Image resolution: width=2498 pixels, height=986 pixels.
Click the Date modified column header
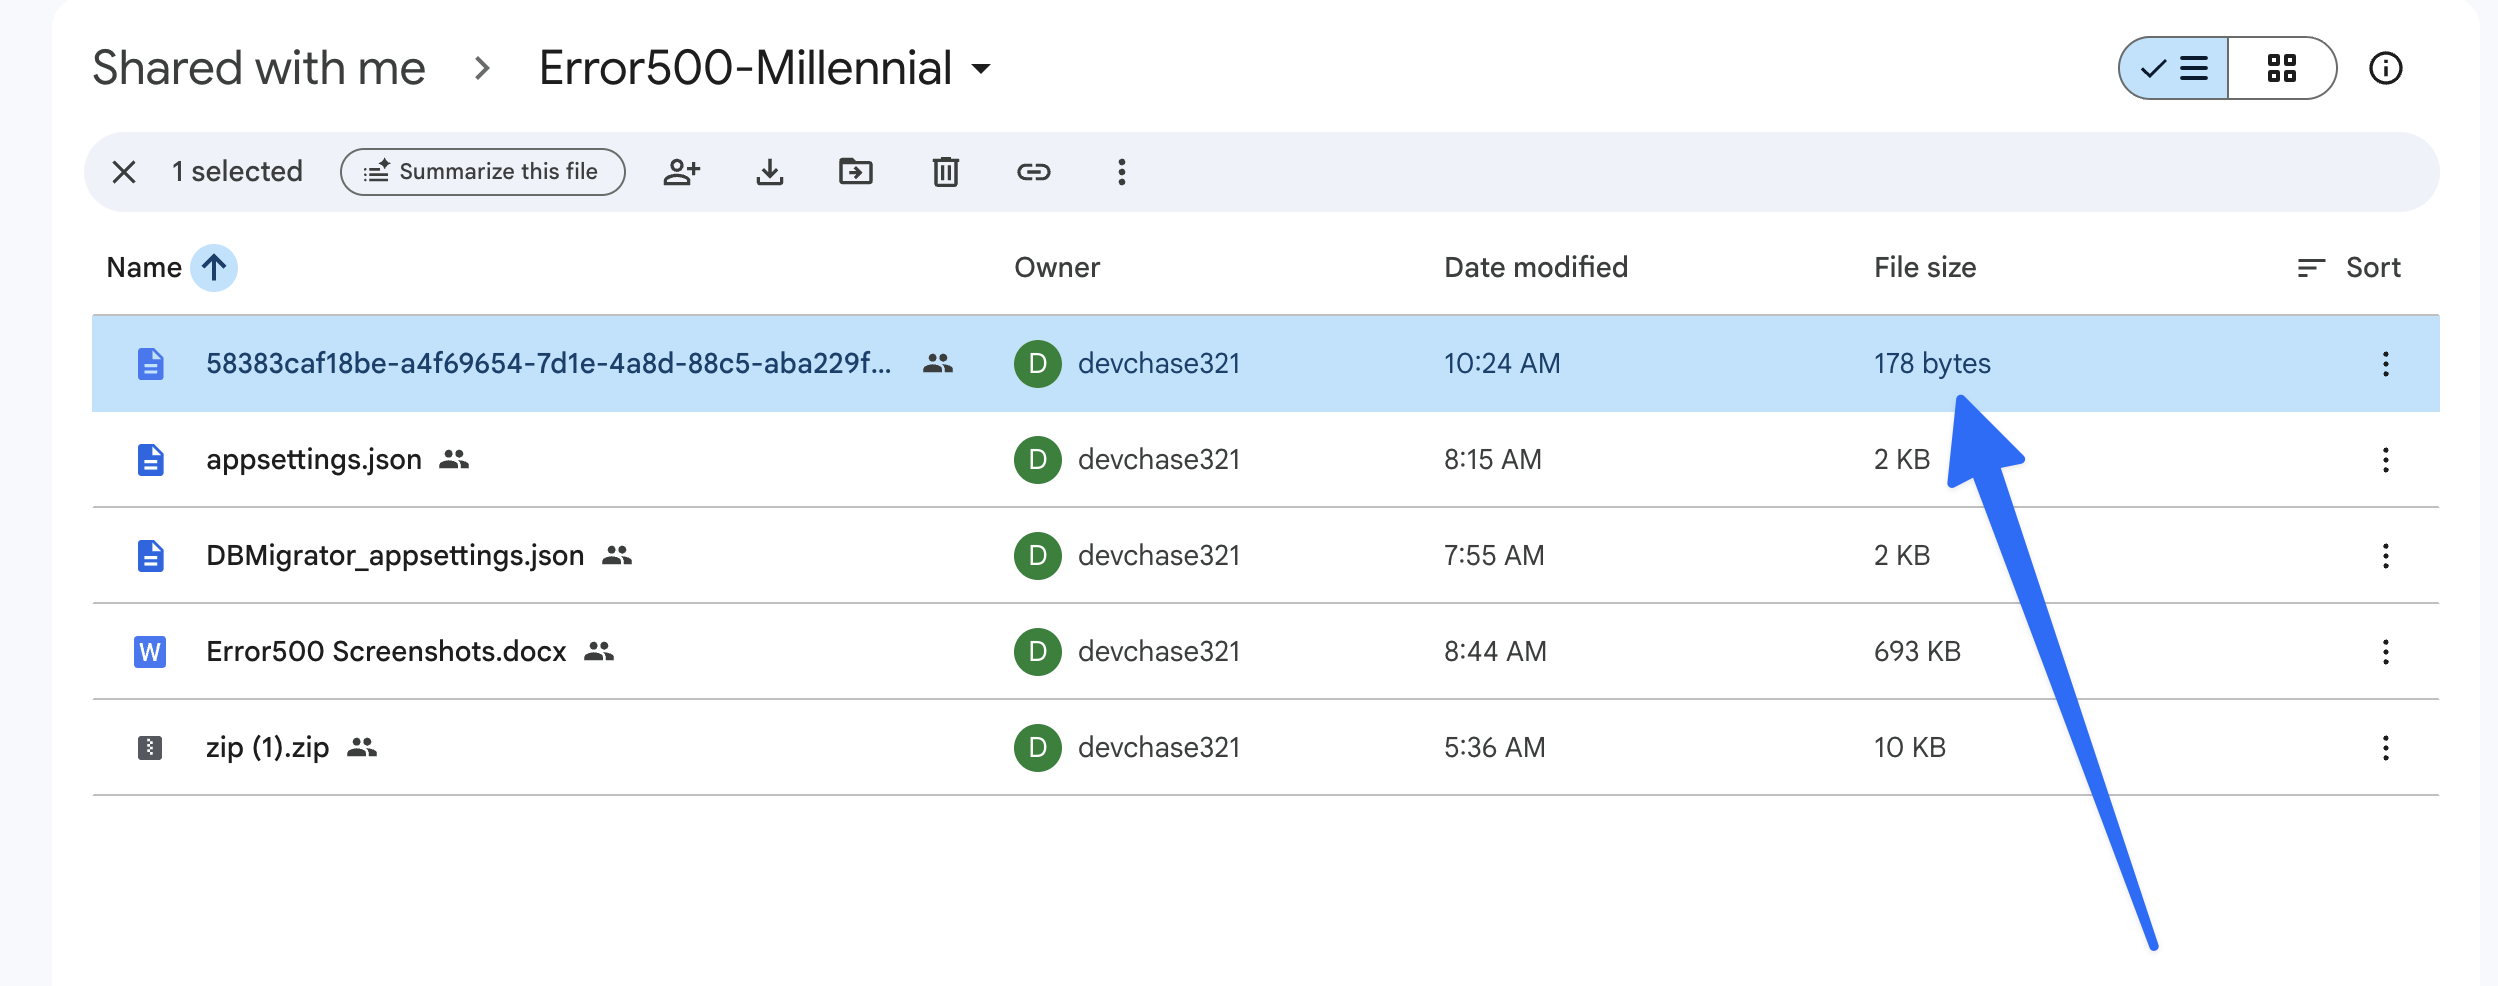(x=1535, y=267)
